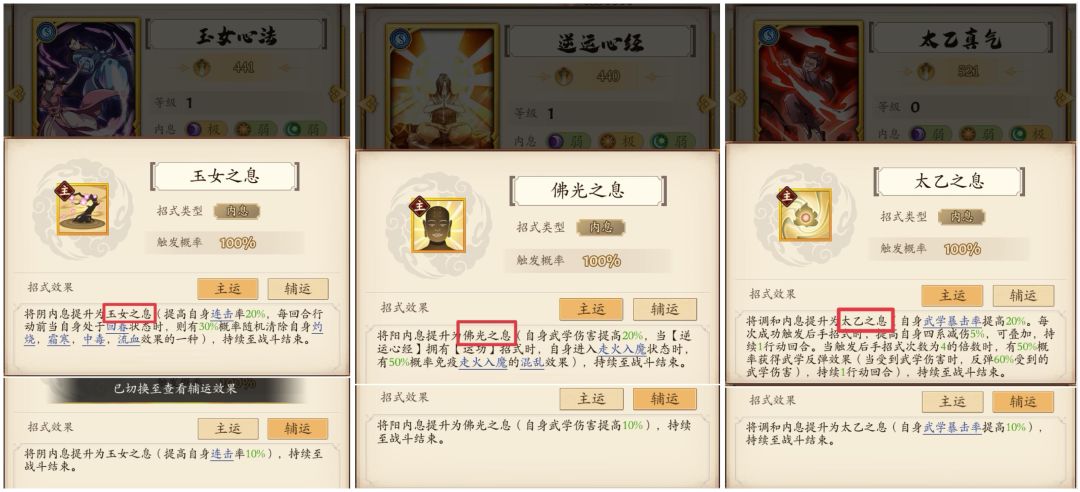Select 辅运 tab in 玉女之息 panel

pos(298,289)
